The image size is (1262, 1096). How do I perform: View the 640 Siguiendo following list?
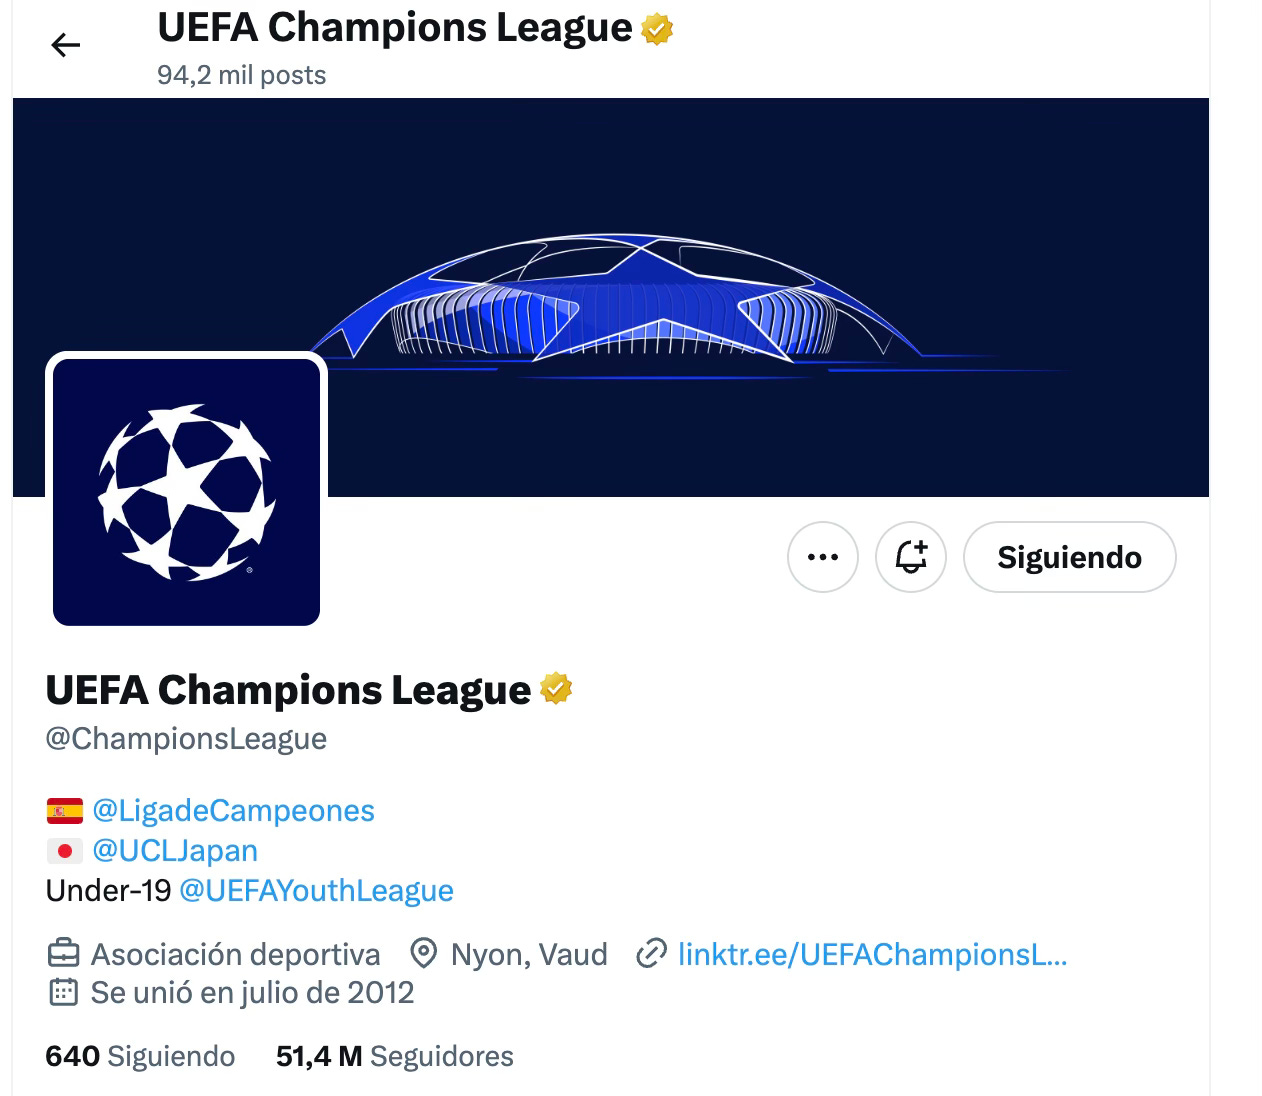pos(140,1056)
